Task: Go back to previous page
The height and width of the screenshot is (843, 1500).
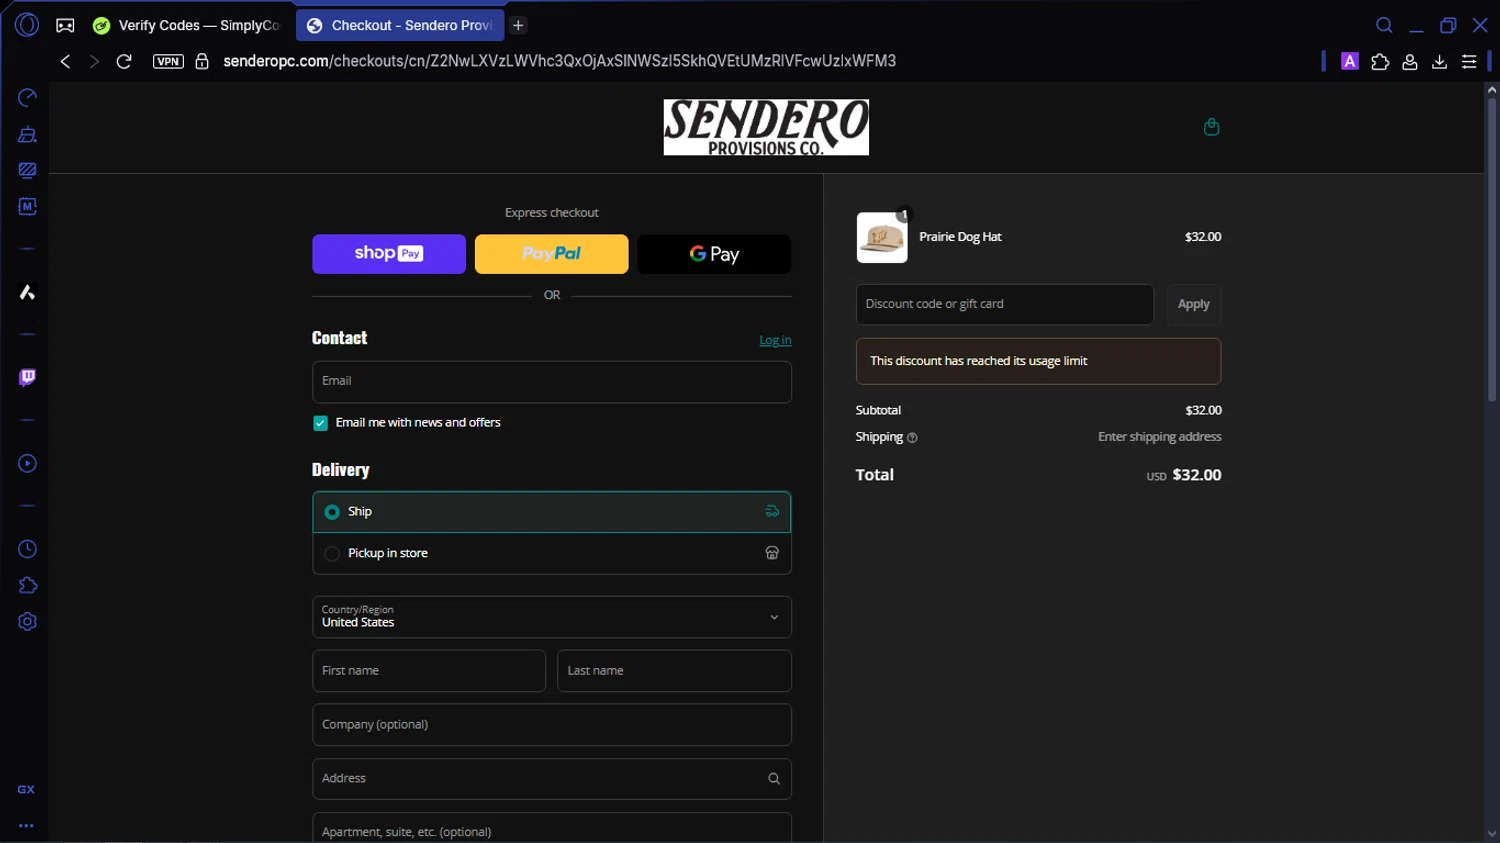Action: pos(65,61)
